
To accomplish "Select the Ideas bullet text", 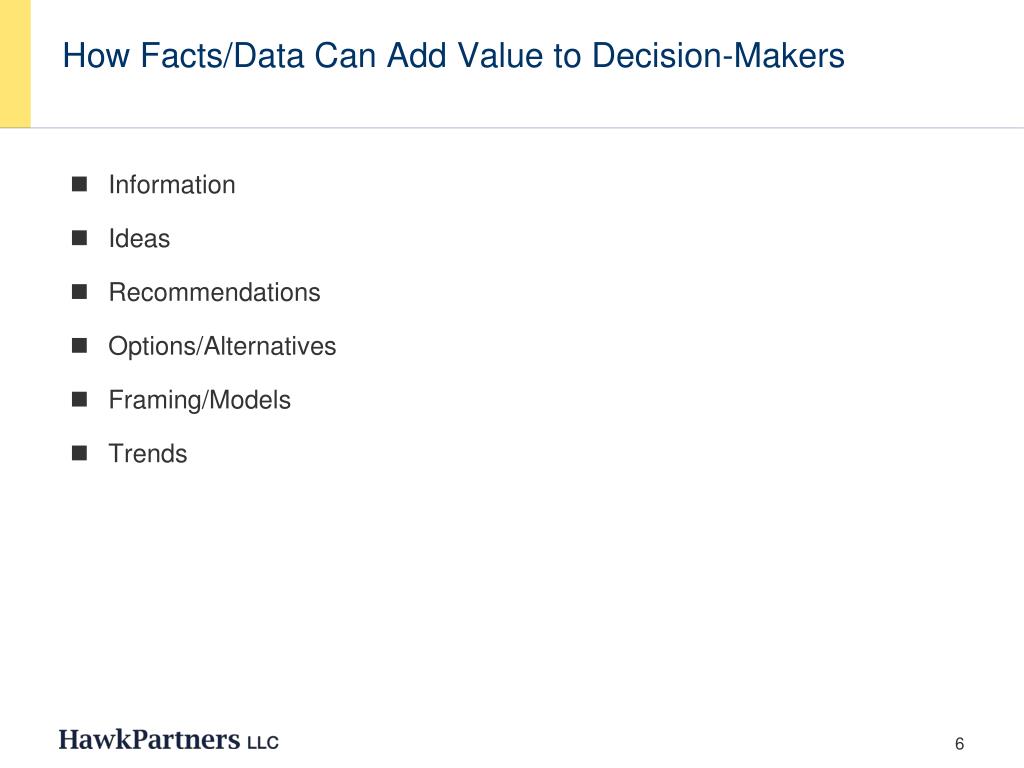I will [139, 238].
